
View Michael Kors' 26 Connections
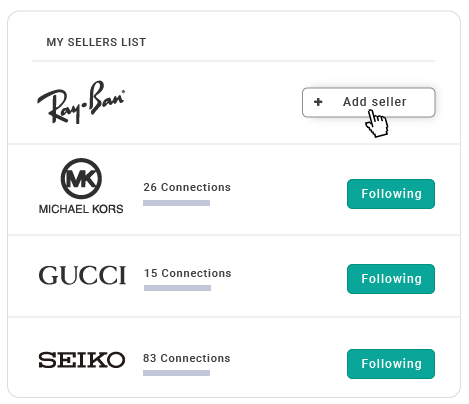click(x=187, y=187)
